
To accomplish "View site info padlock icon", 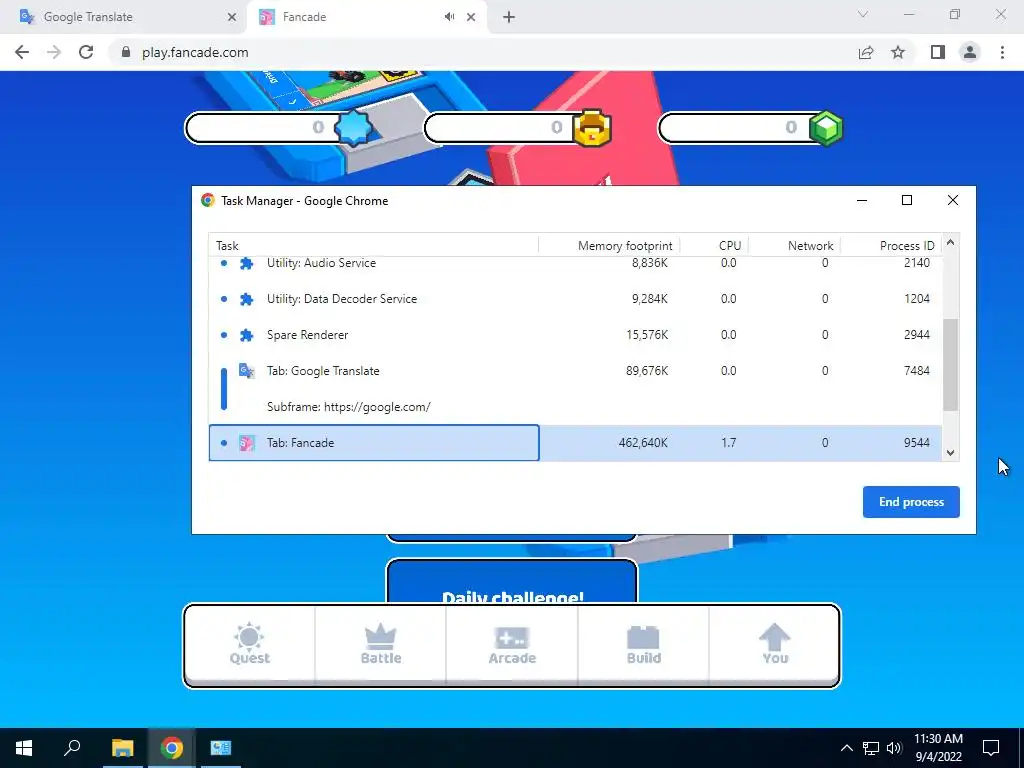I will (126, 52).
